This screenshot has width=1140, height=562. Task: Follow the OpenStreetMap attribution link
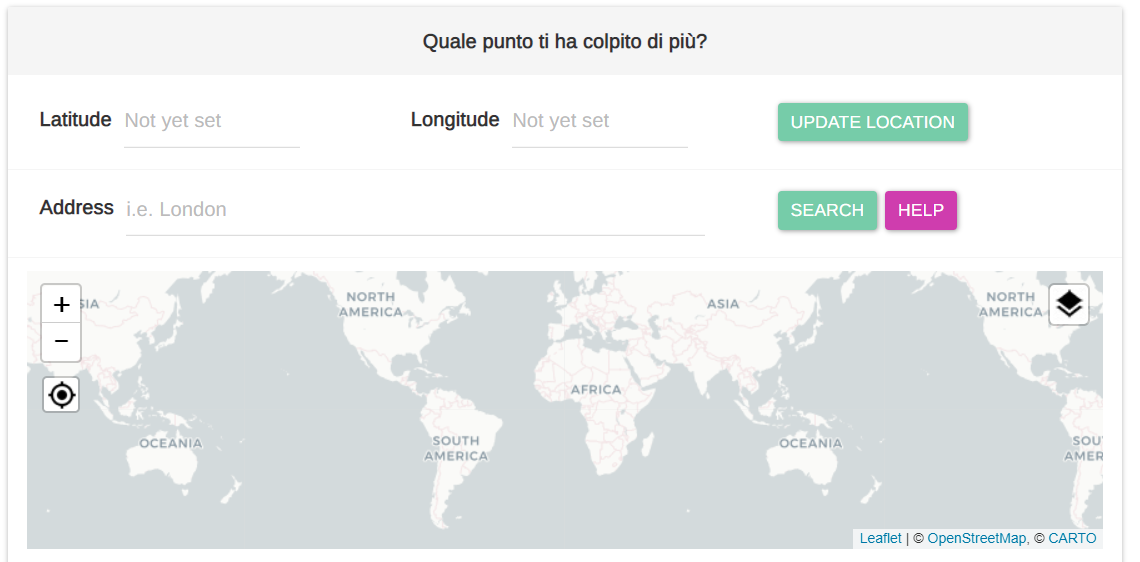976,538
